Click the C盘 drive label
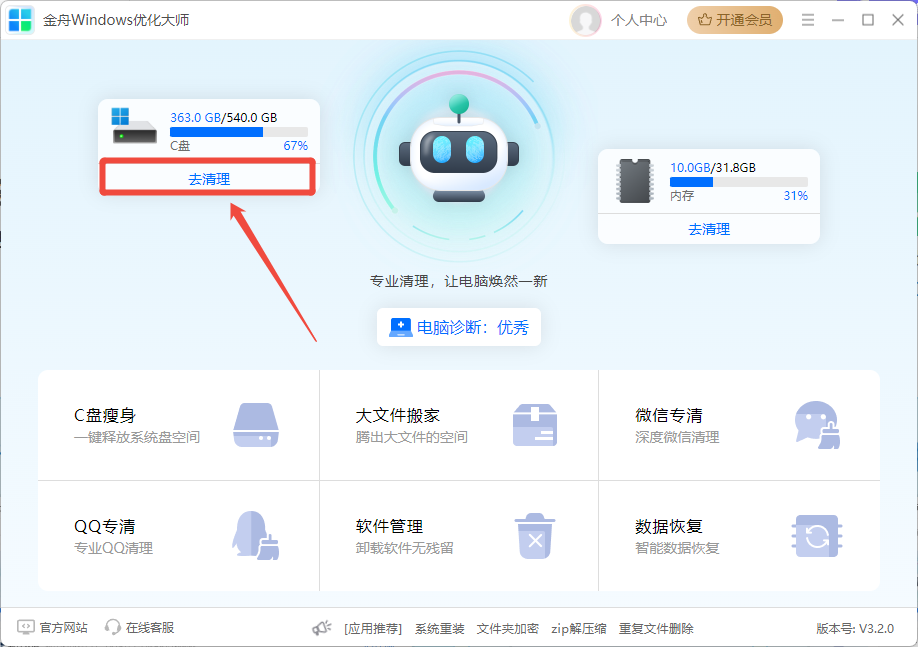This screenshot has width=918, height=647. click(x=180, y=146)
